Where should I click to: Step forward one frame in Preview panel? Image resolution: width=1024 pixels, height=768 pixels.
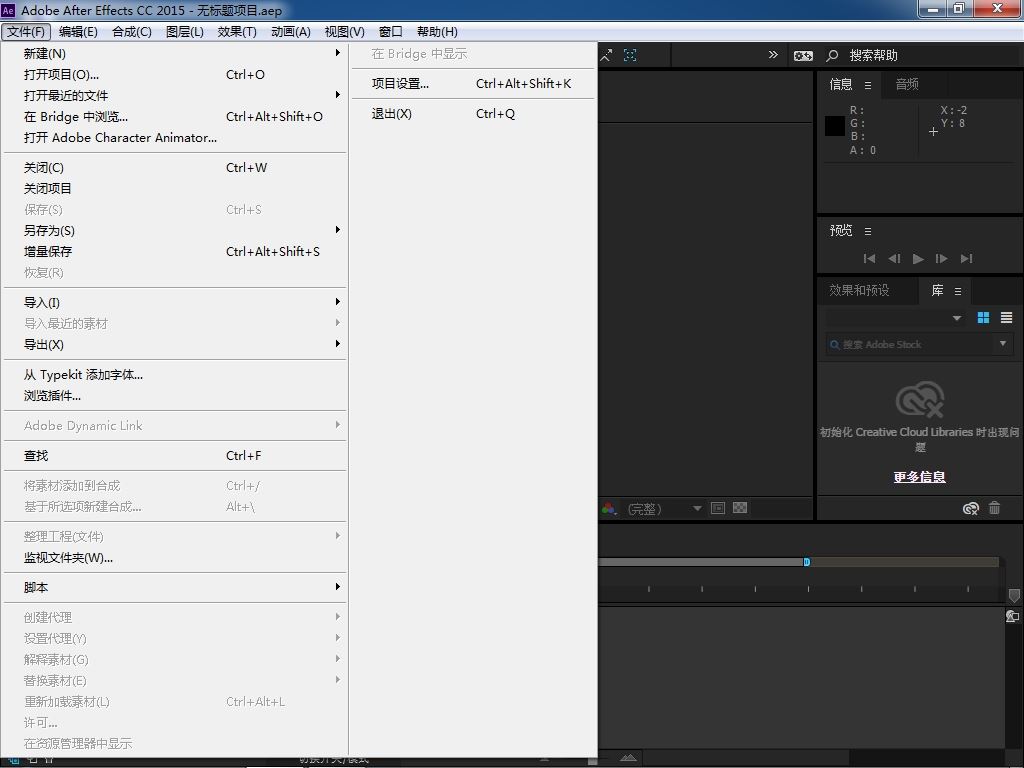pyautogui.click(x=942, y=259)
